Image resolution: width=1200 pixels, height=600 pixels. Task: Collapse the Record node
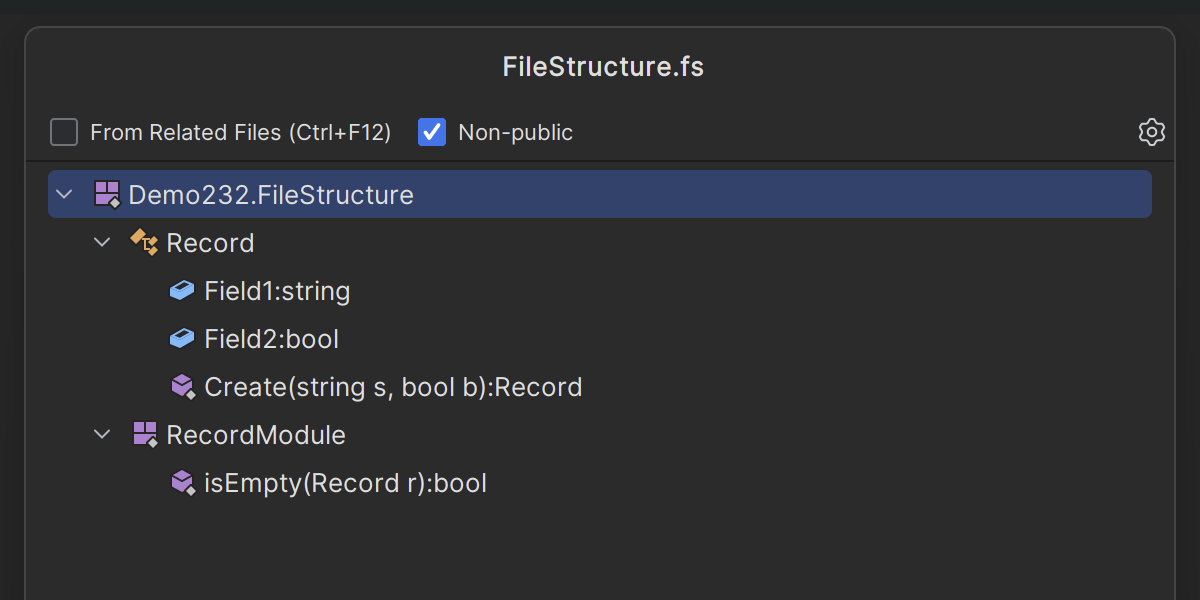pyautogui.click(x=102, y=242)
